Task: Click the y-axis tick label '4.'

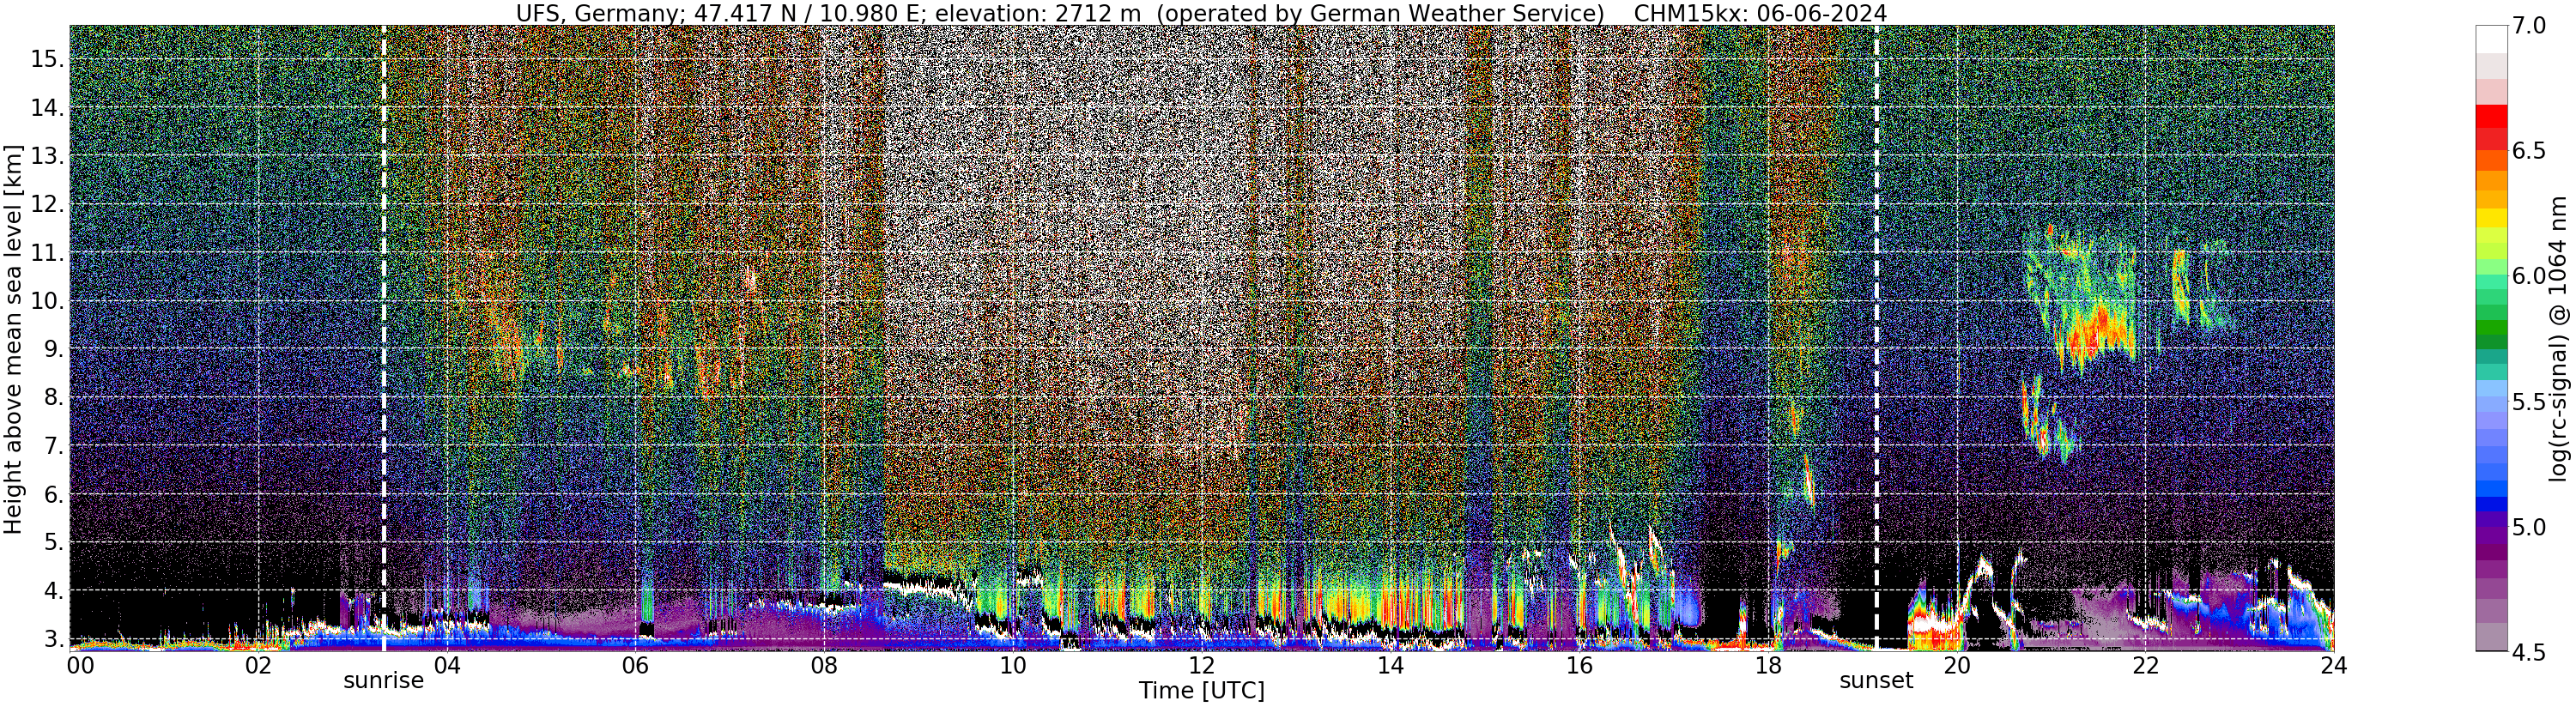Action: pyautogui.click(x=54, y=590)
